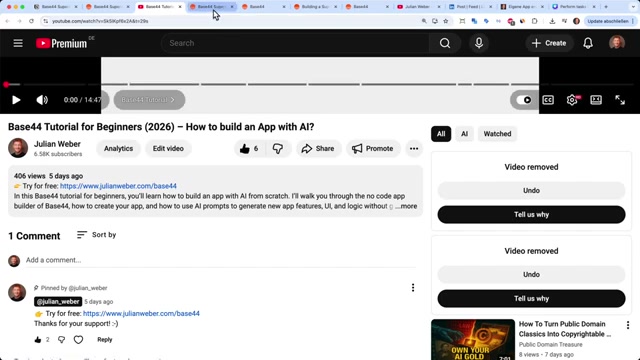This screenshot has height=360, width=640.
Task: Open the YouTube hamburger guide menu
Action: [x=18, y=43]
